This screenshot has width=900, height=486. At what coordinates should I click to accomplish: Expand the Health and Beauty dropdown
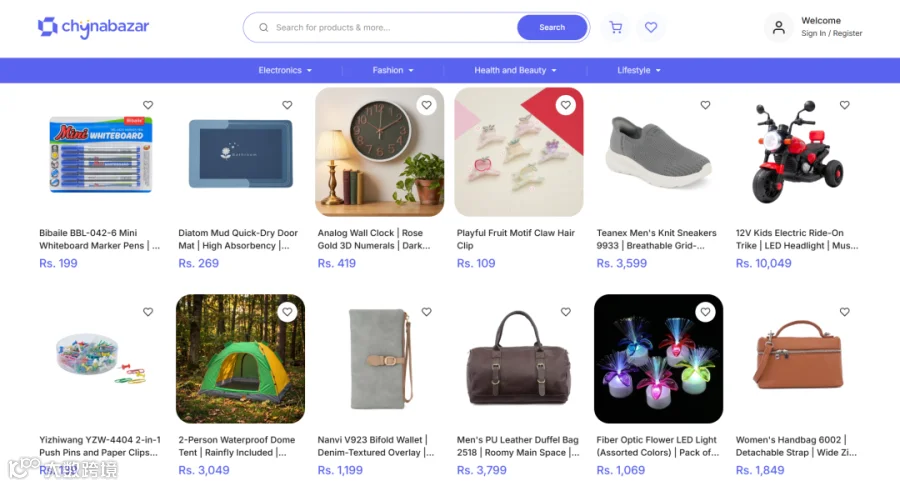pos(515,70)
